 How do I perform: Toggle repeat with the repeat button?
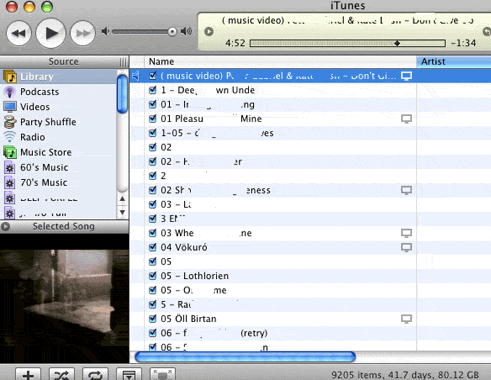coord(95,375)
